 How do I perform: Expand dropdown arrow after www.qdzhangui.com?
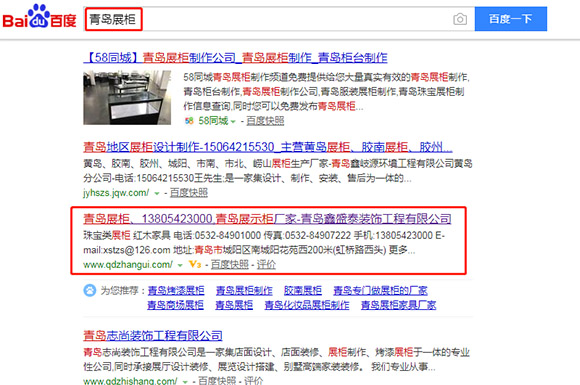tap(180, 265)
